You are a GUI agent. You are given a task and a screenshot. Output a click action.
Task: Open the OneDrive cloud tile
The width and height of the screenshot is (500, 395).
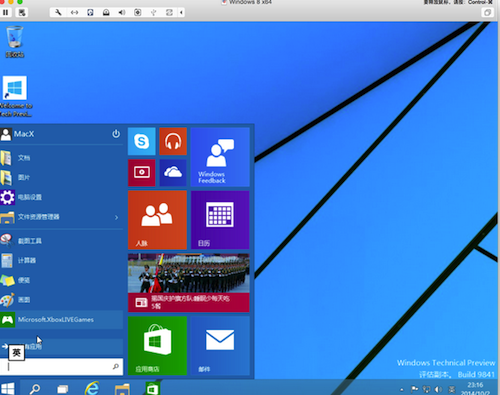(x=173, y=173)
